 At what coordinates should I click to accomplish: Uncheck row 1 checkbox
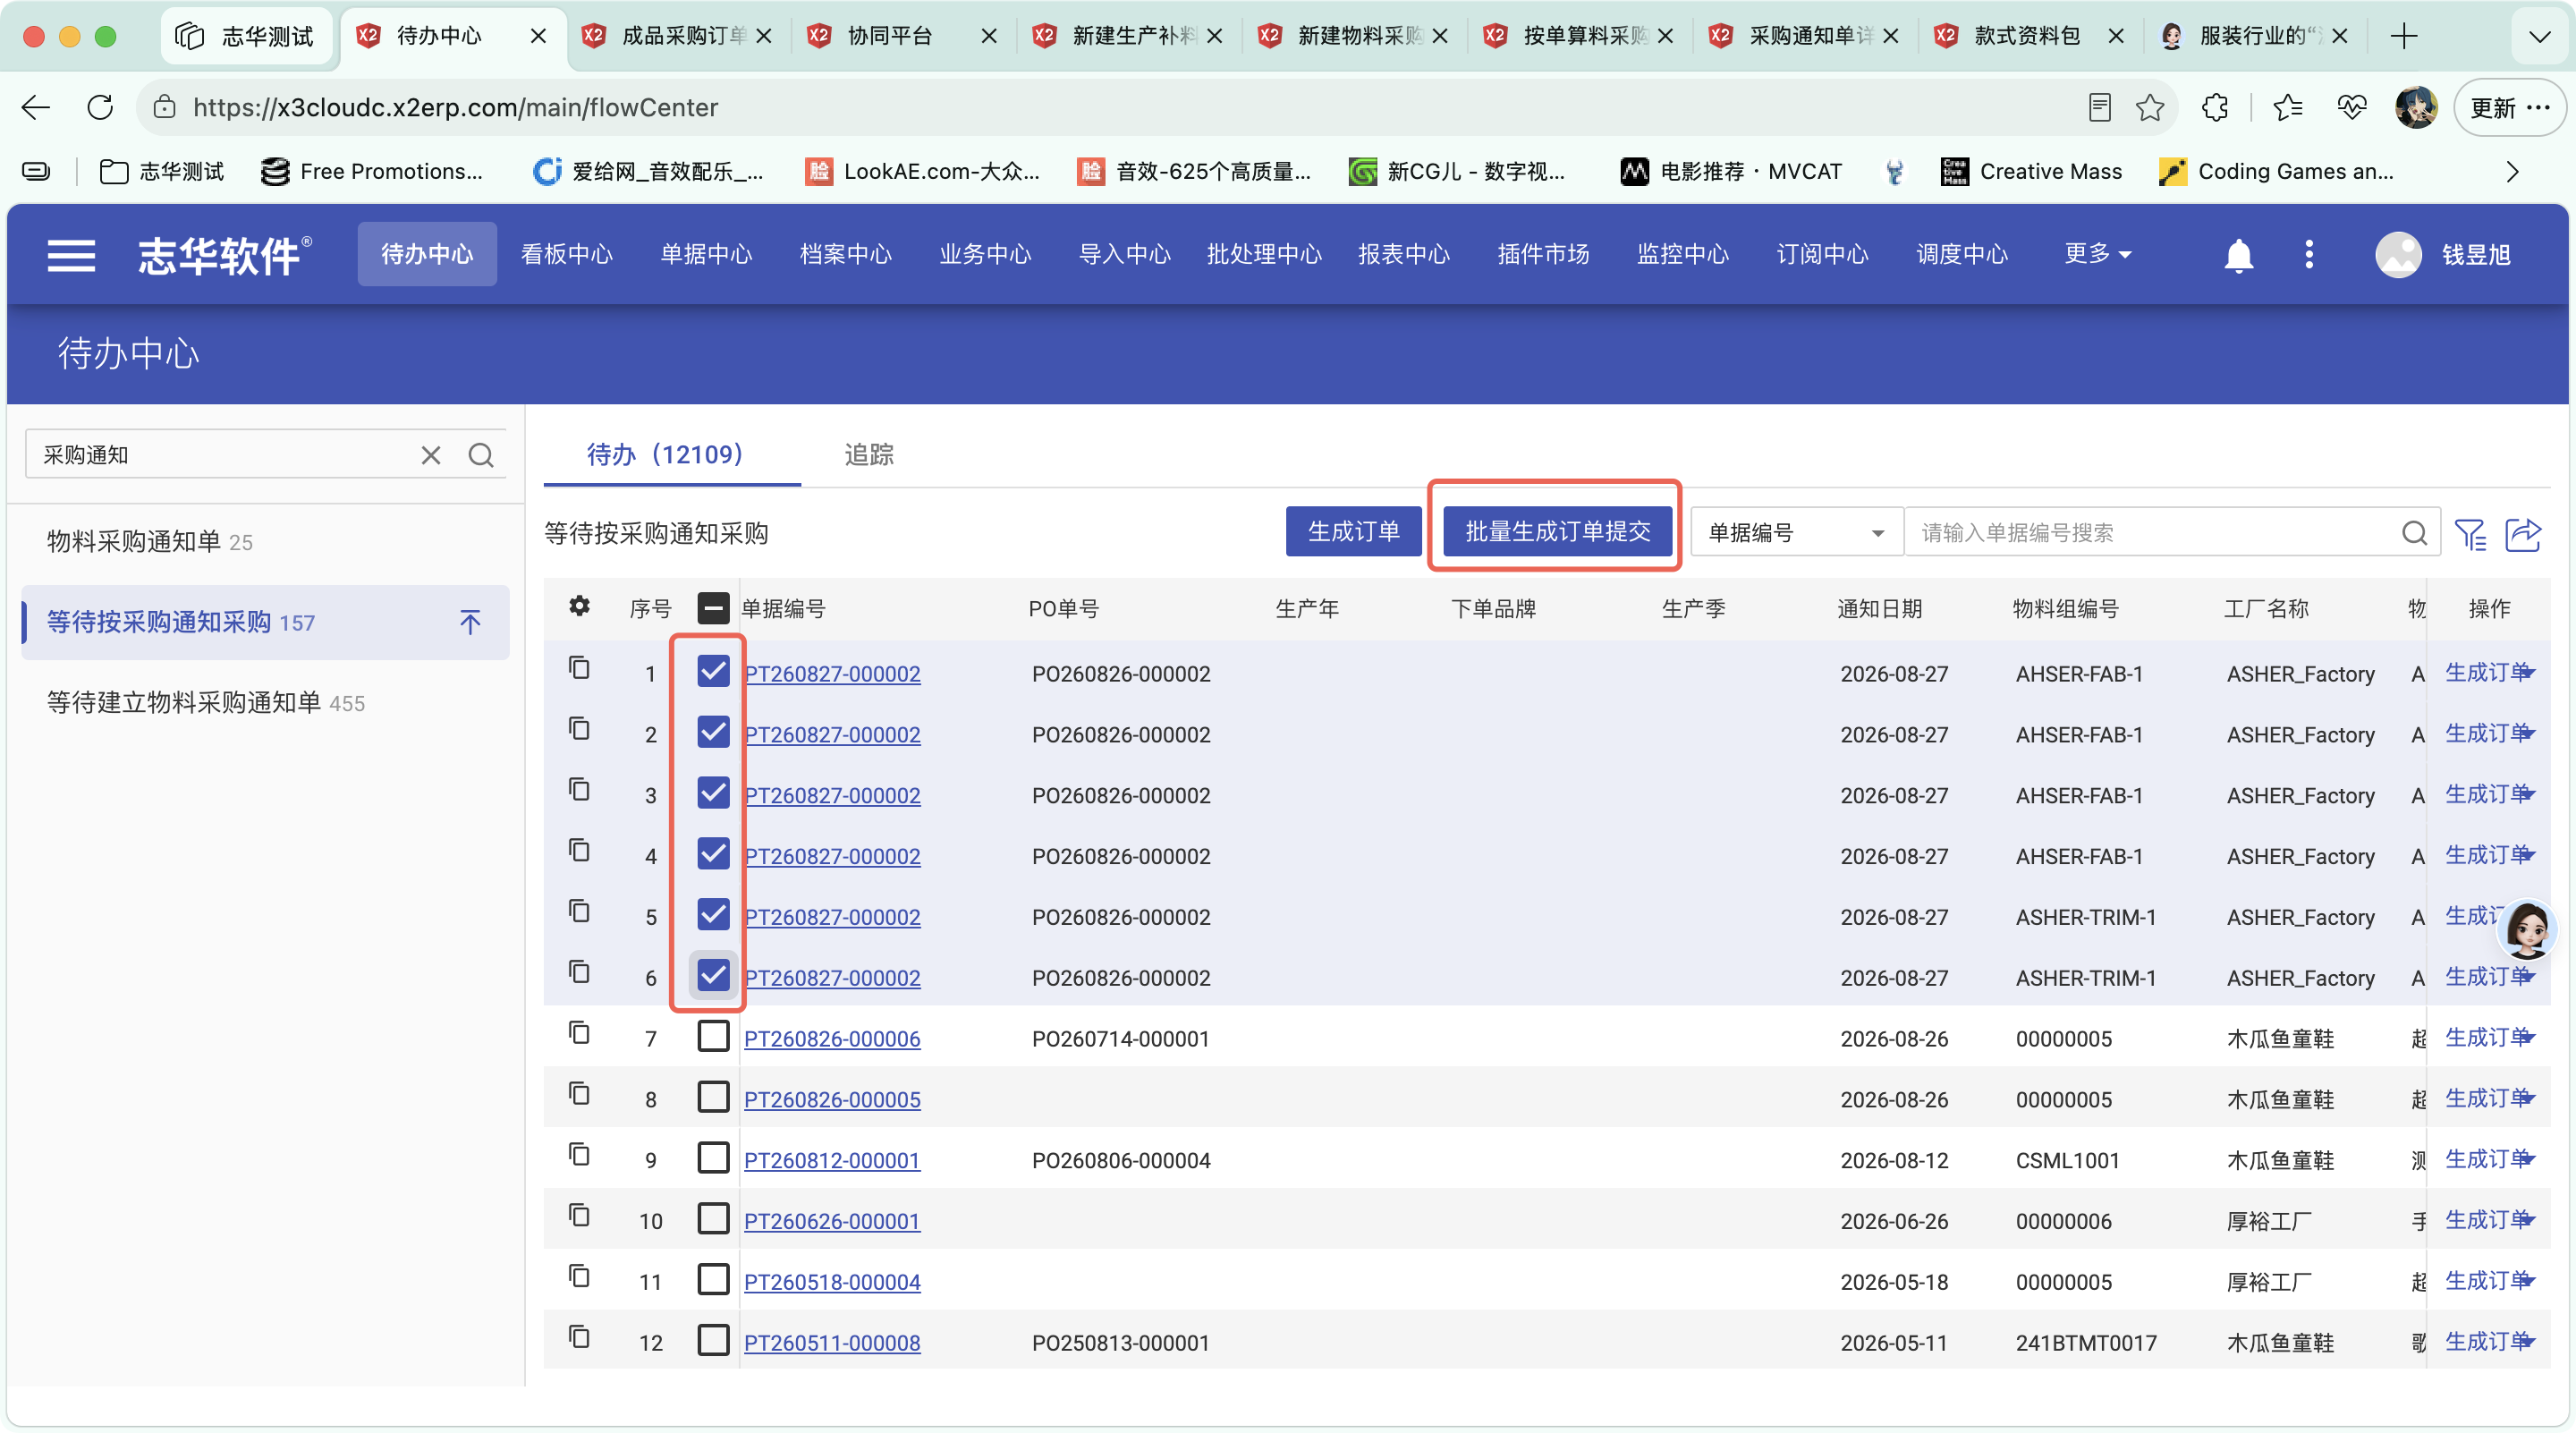pos(713,671)
